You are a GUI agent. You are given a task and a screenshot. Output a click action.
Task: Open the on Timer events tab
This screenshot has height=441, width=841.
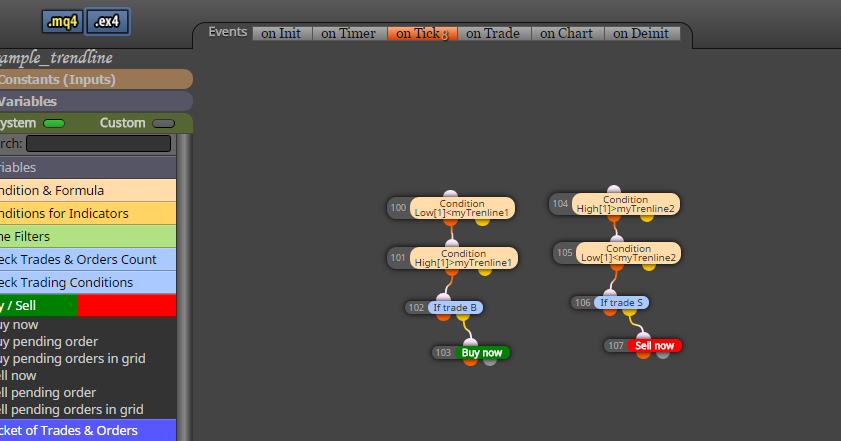[x=349, y=33]
